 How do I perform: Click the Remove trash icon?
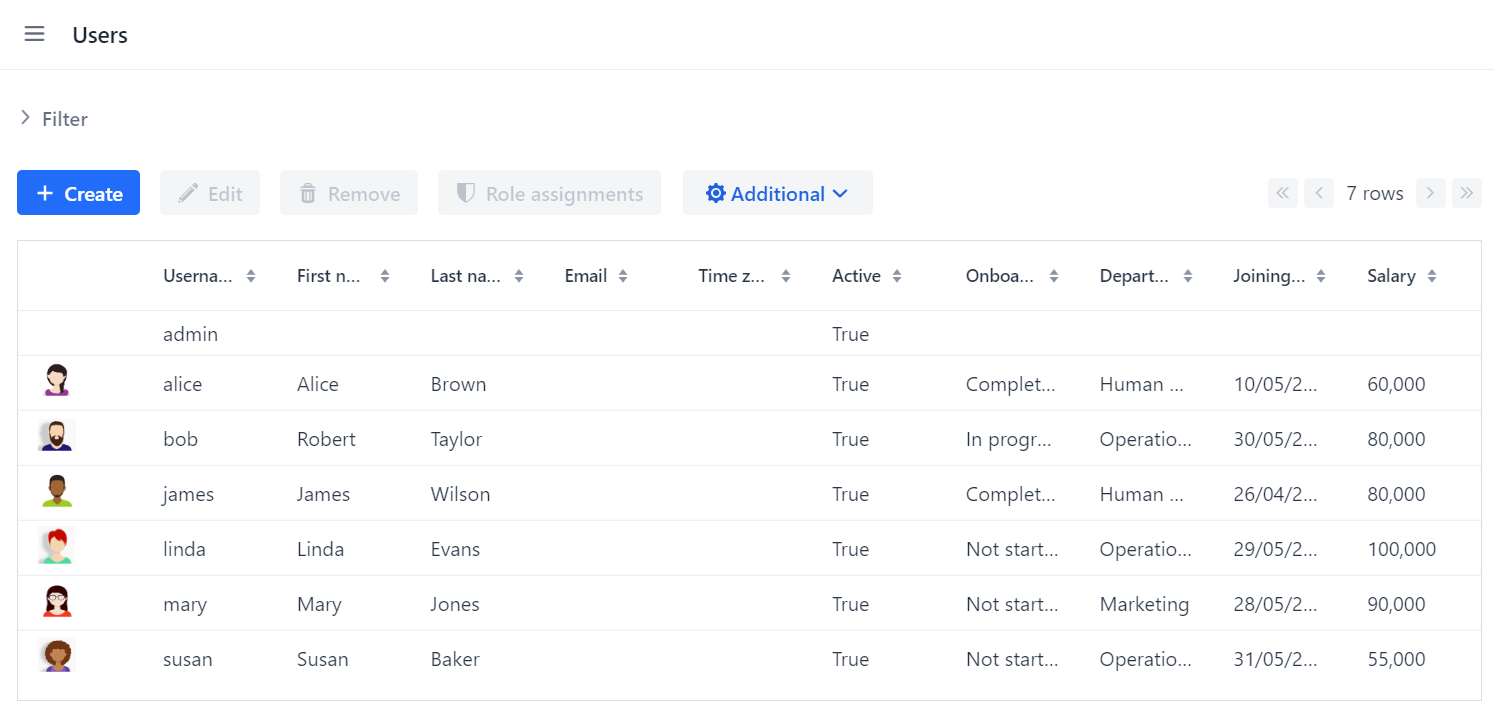(307, 192)
